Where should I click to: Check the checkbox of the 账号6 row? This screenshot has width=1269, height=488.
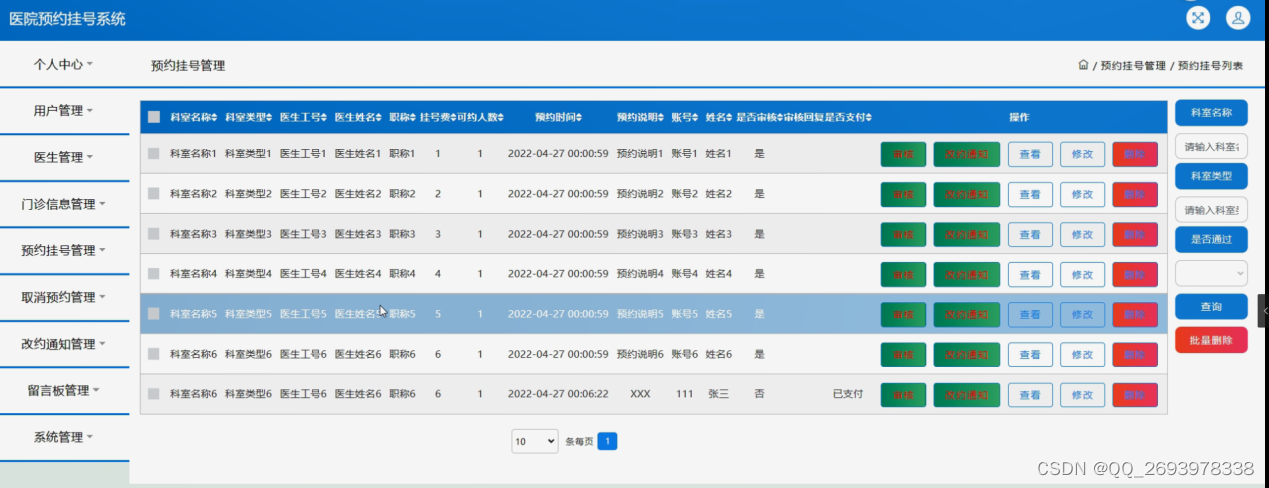click(154, 354)
